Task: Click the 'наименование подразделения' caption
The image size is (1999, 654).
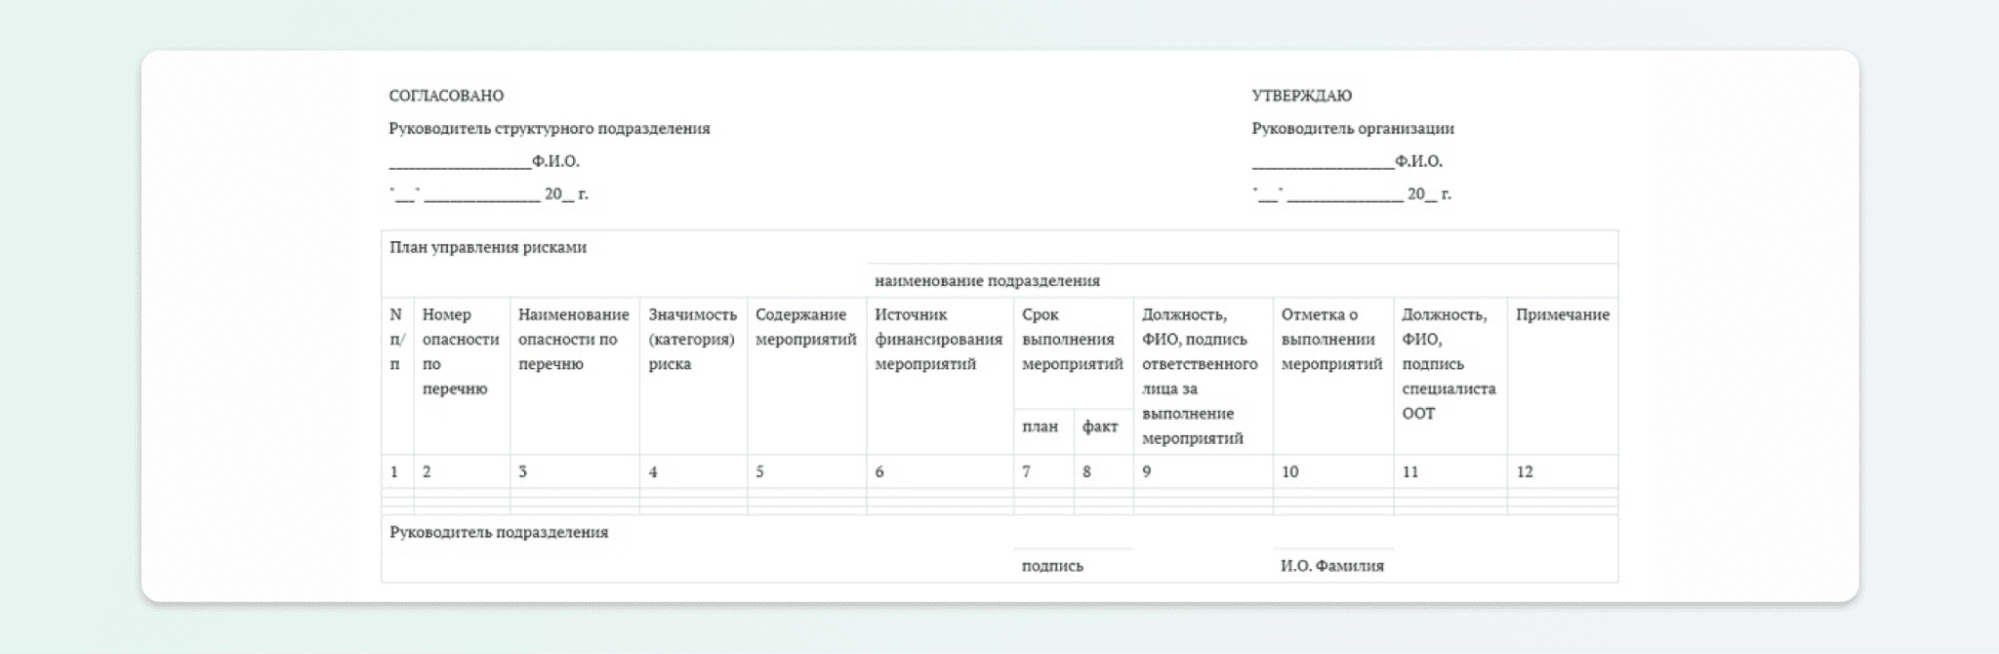Action: [986, 281]
